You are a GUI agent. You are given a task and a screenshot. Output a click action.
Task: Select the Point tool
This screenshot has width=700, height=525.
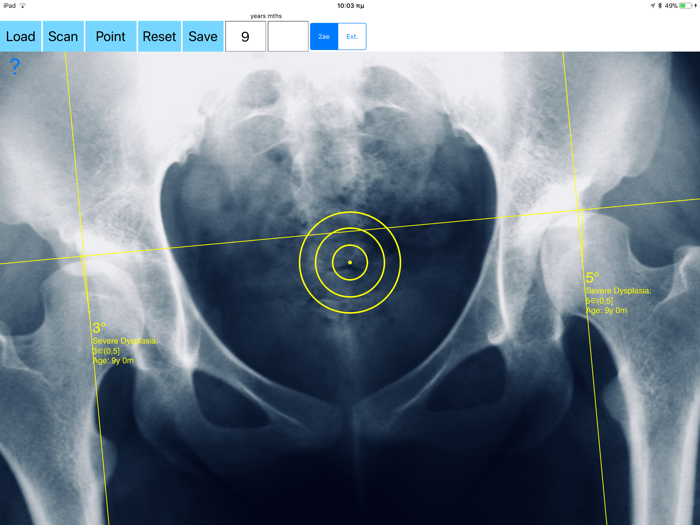111,36
